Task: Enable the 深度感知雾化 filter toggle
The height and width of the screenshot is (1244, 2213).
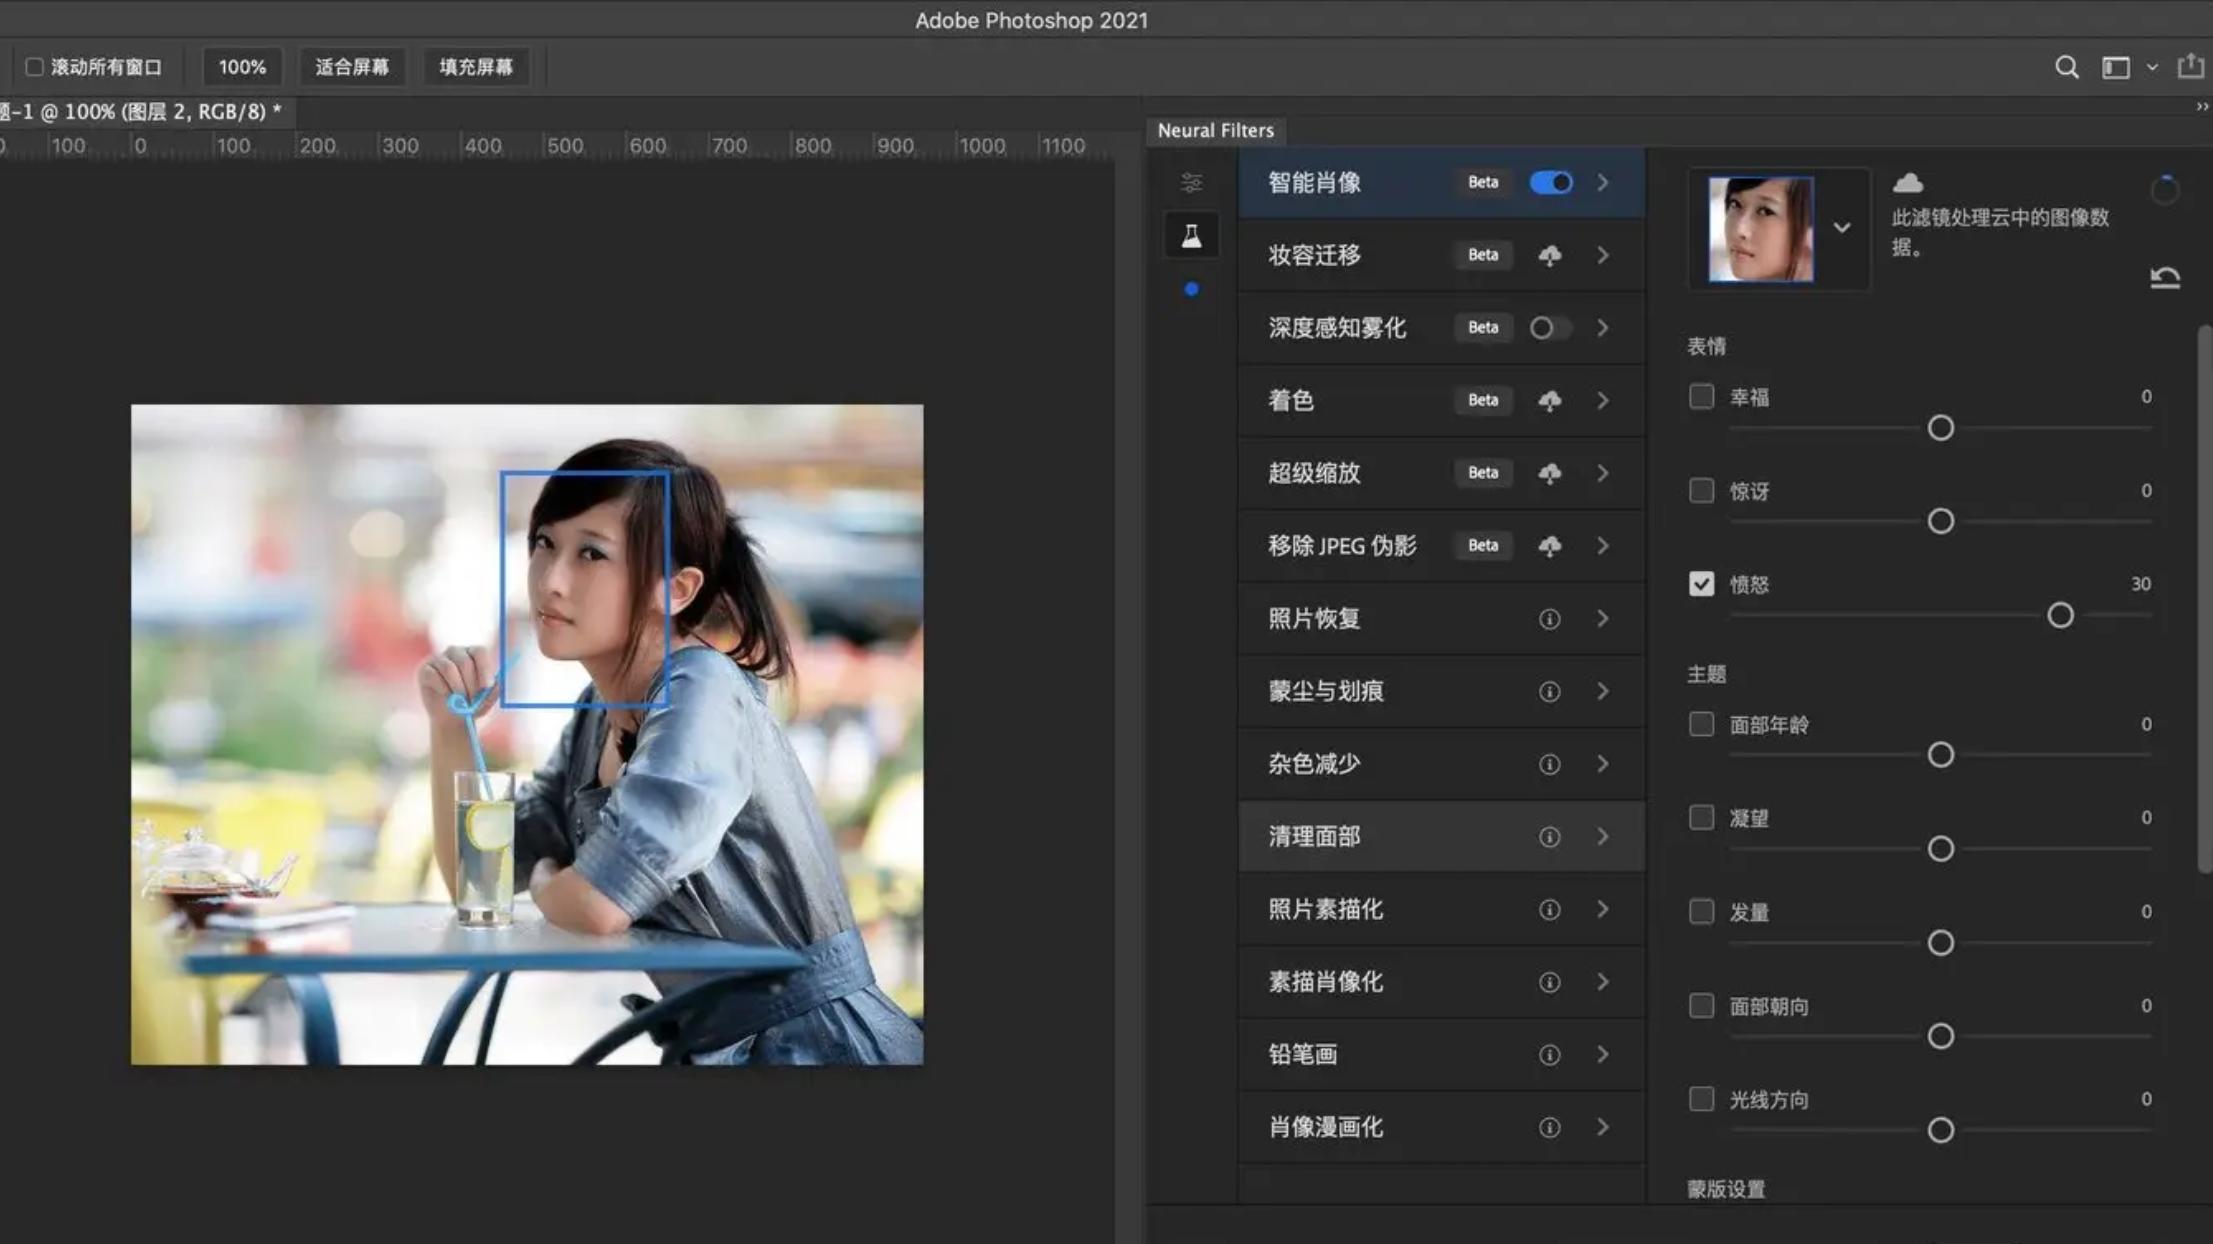Action: [1549, 327]
